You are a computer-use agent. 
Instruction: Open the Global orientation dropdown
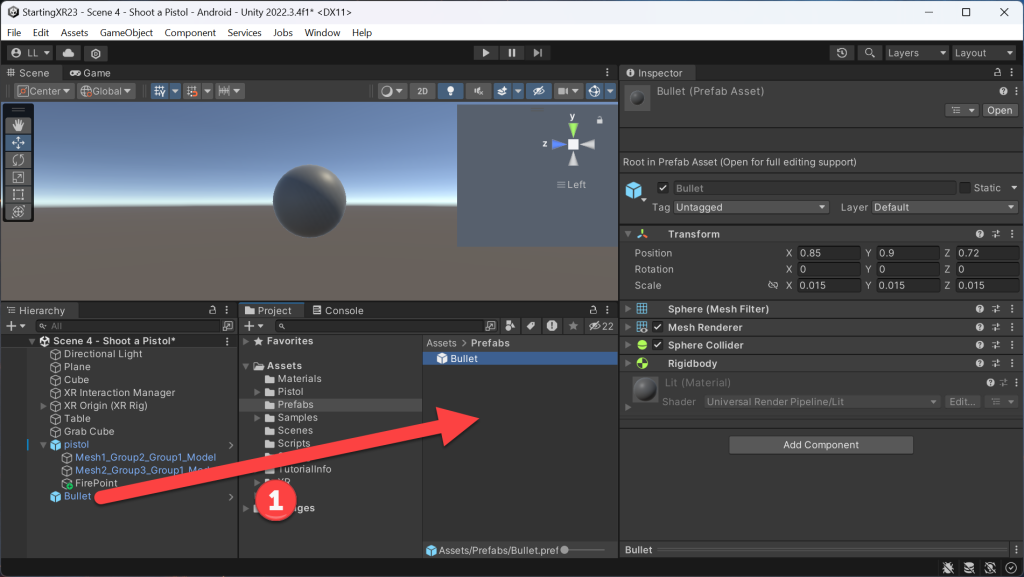coord(106,91)
